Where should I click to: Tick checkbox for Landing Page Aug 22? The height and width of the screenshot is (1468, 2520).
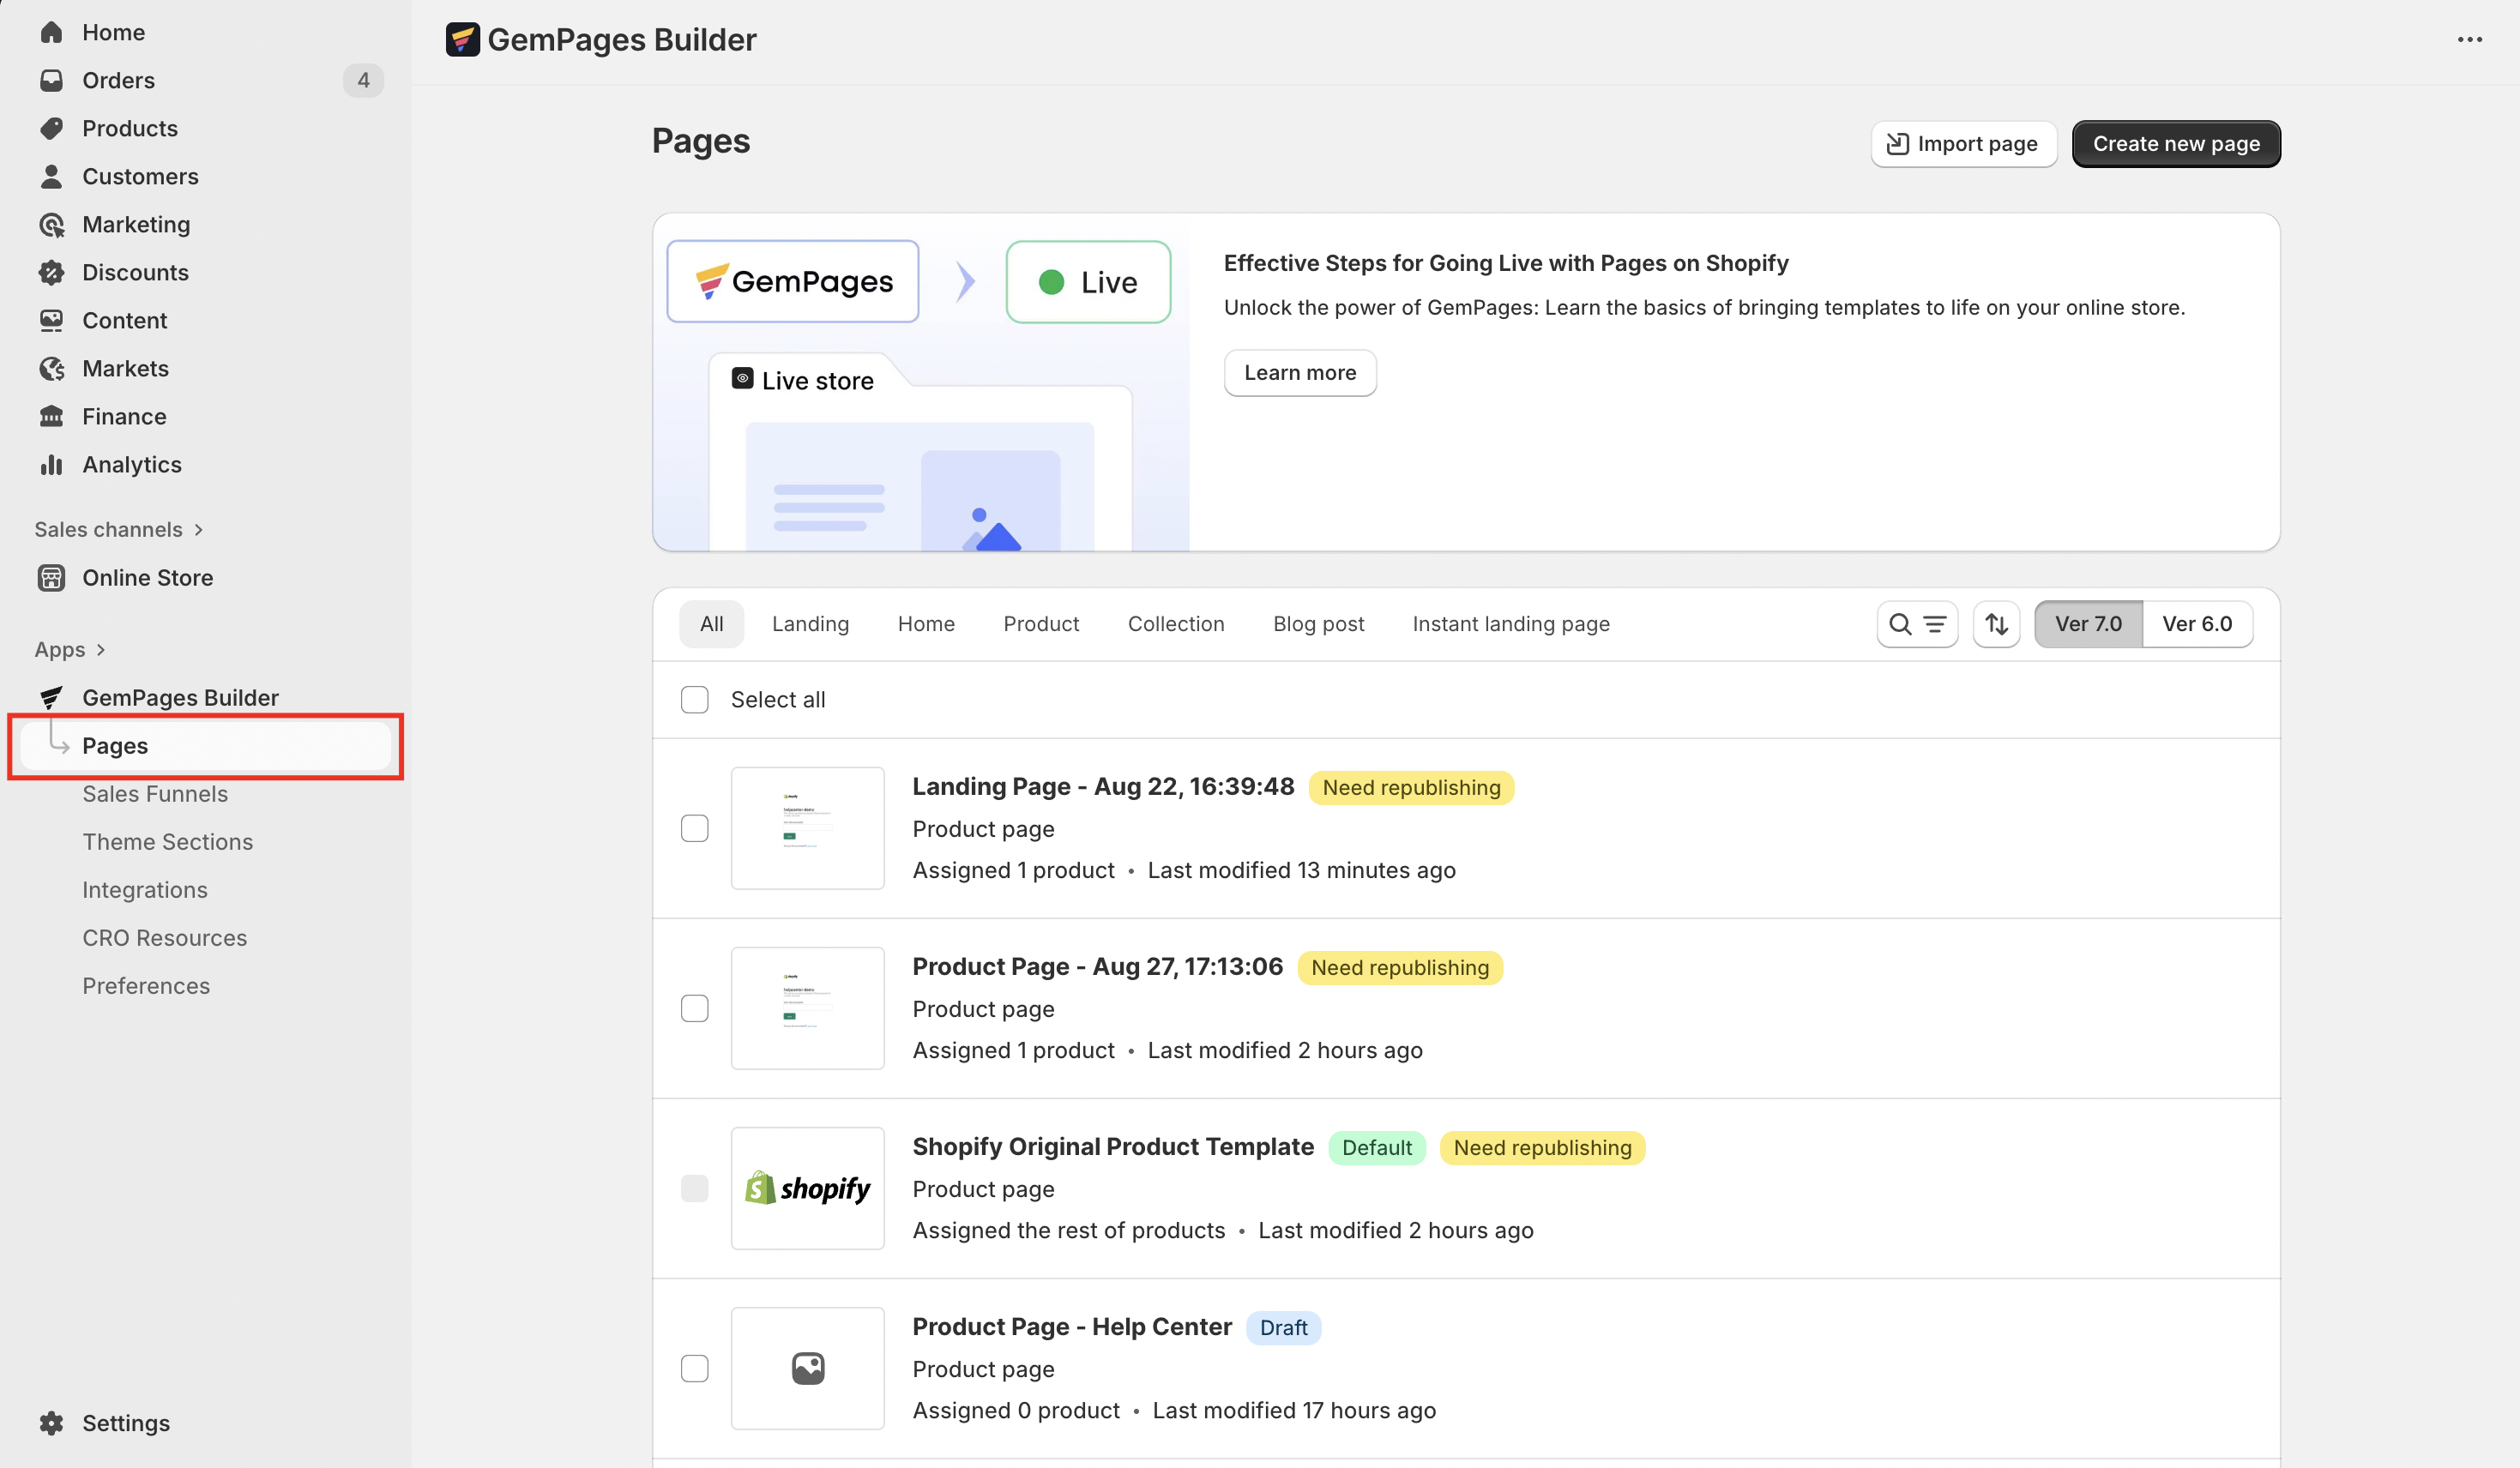694,828
